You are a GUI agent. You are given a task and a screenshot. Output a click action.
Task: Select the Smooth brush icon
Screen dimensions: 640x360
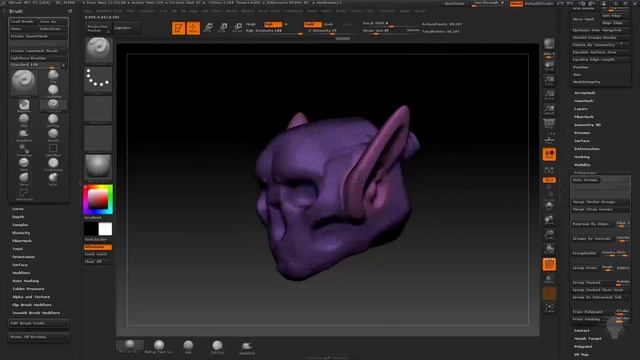[x=53, y=134]
